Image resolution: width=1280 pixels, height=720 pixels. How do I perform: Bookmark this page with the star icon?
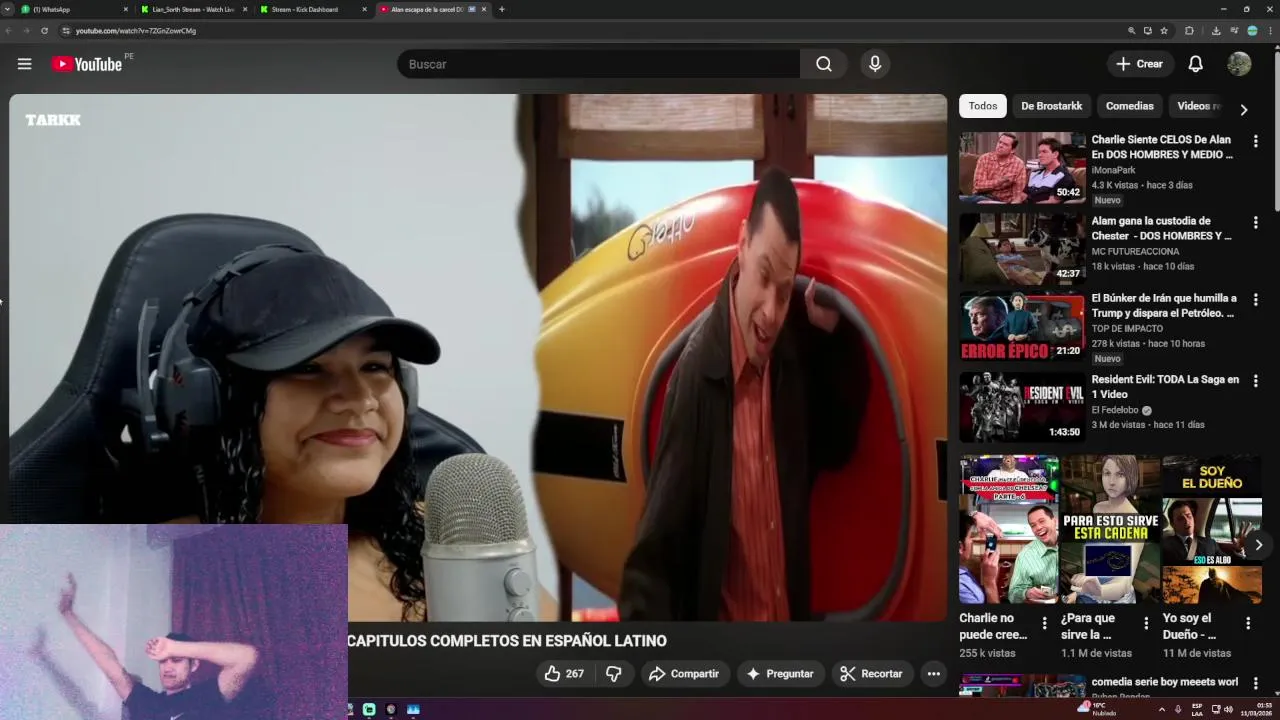point(1164,31)
